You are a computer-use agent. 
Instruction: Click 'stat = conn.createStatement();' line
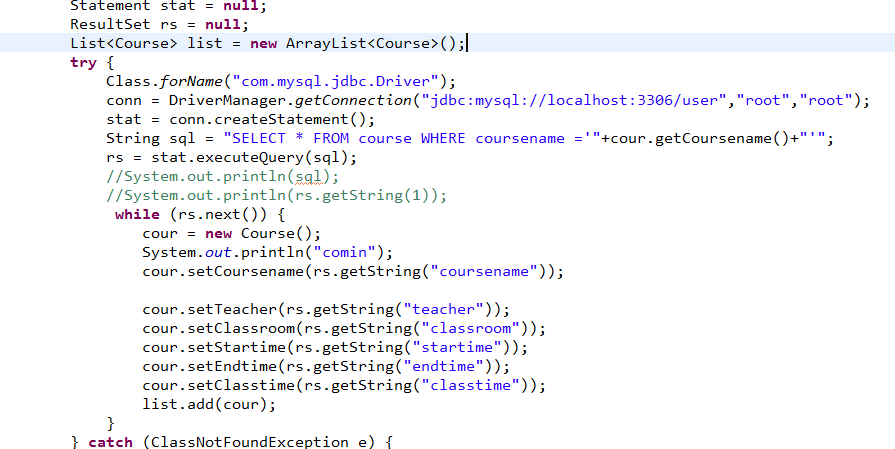241,120
